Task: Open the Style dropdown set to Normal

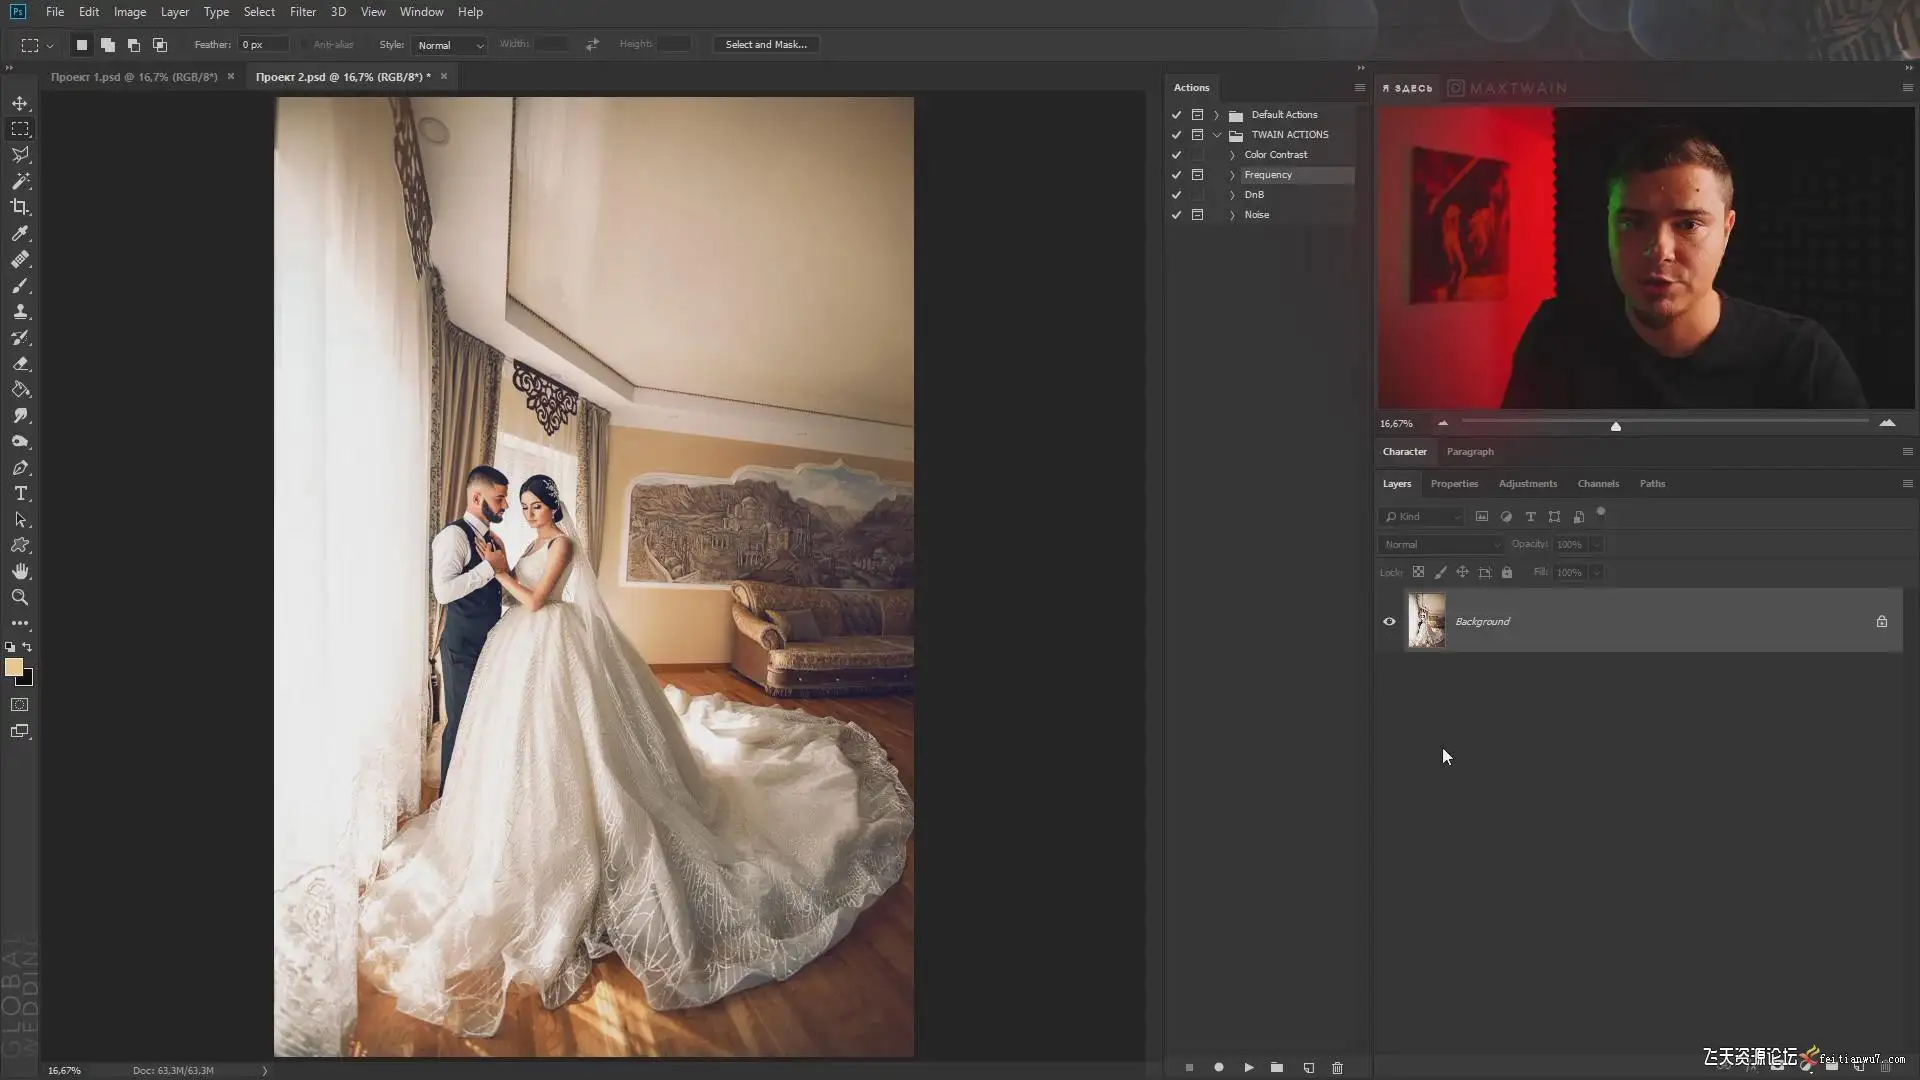Action: (x=449, y=45)
